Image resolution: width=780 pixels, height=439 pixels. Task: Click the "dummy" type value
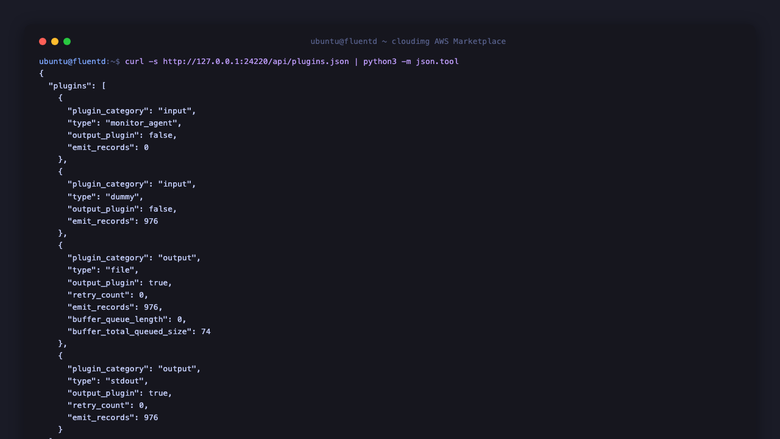[124, 197]
